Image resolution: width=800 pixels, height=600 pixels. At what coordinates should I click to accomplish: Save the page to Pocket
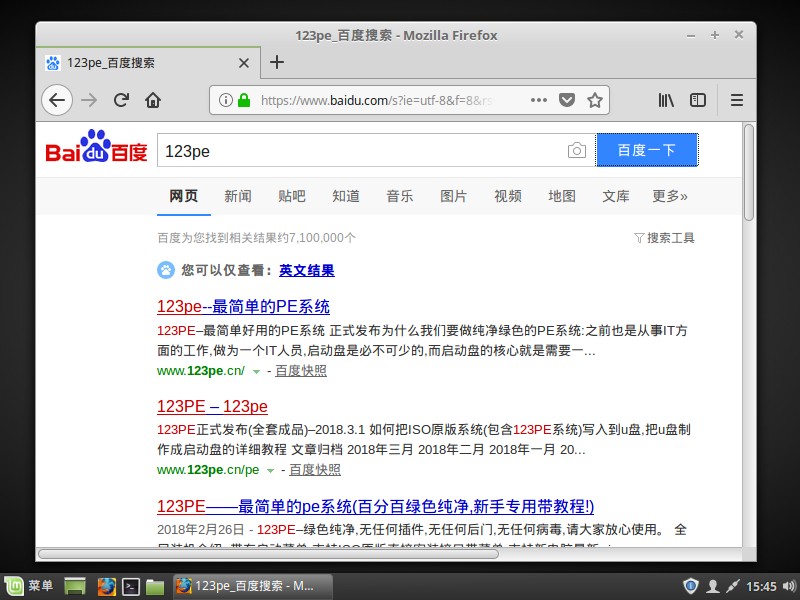click(567, 100)
